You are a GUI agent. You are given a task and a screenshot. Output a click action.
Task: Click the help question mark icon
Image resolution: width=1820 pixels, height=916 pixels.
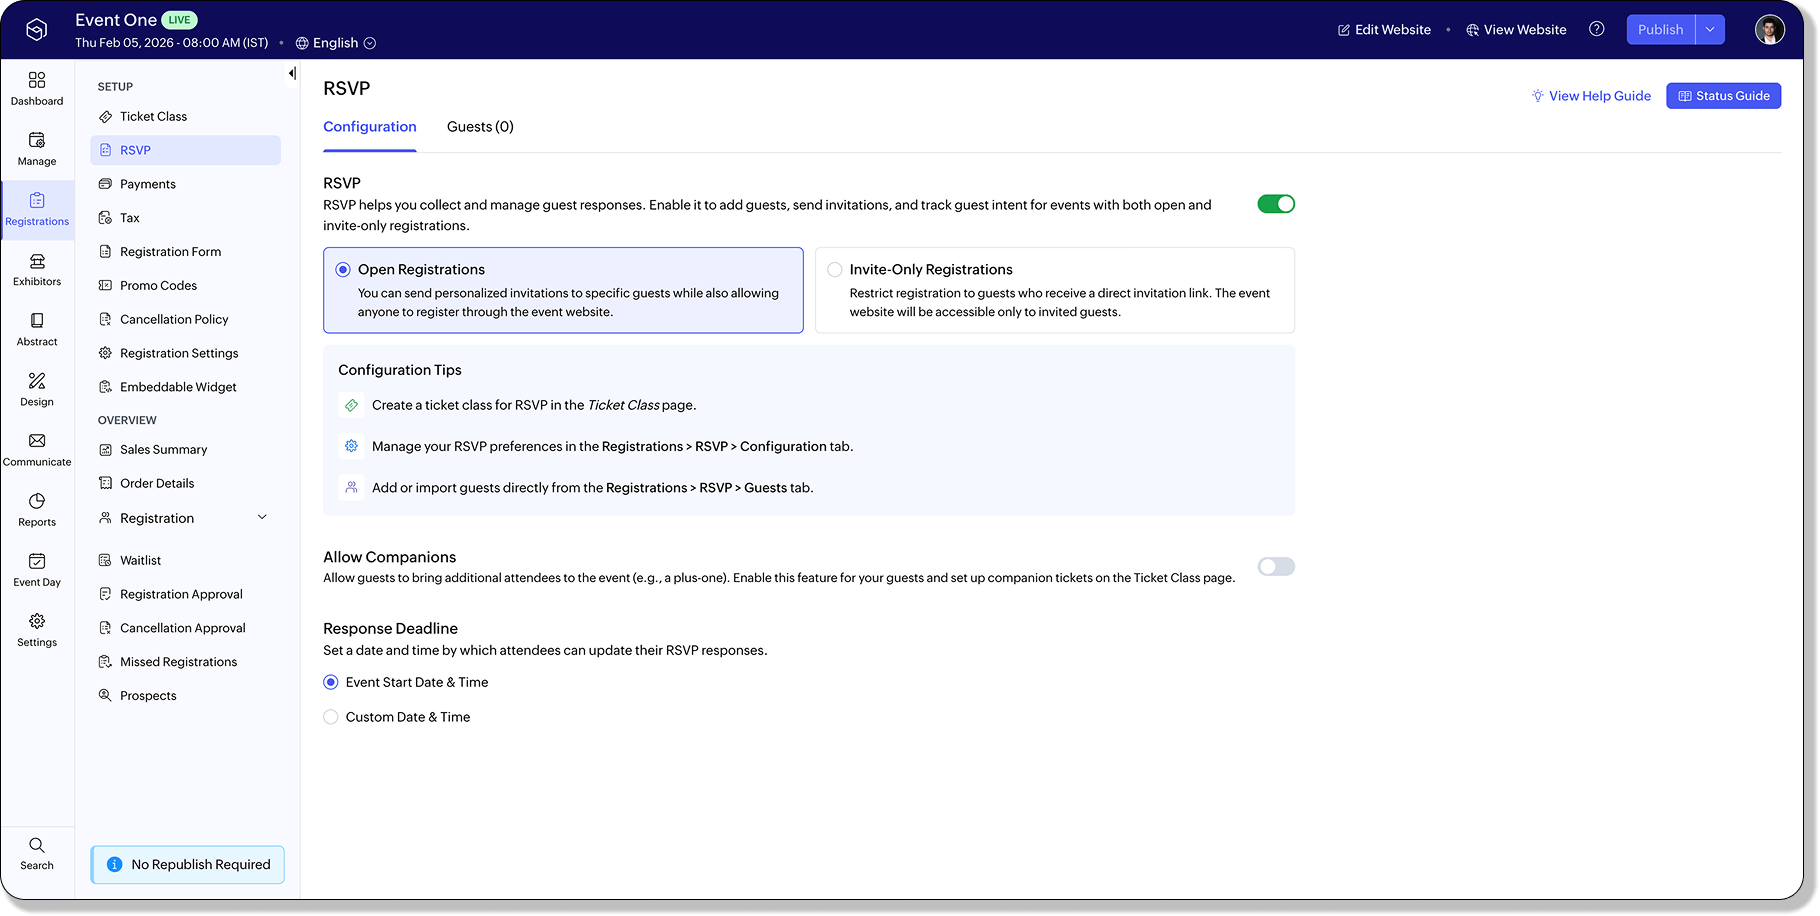pos(1597,29)
